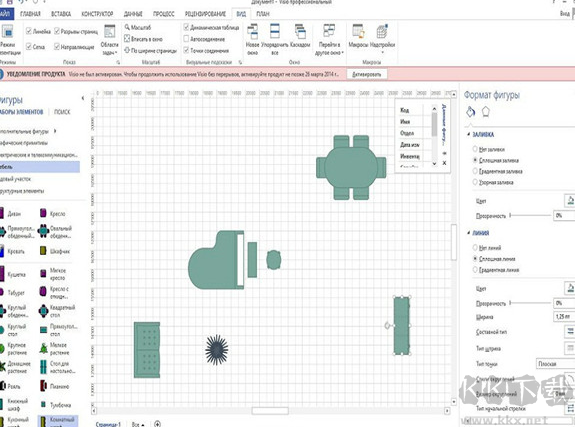The width and height of the screenshot is (575, 427).
Task: Click the Активировать button in the notification bar
Action: coord(366,74)
